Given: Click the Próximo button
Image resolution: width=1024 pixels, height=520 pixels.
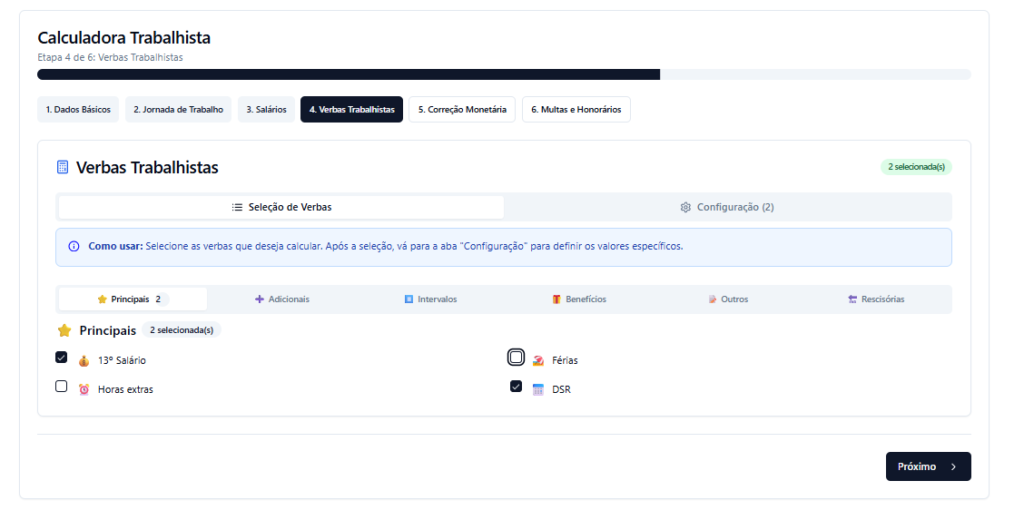Looking at the screenshot, I should coord(927,466).
